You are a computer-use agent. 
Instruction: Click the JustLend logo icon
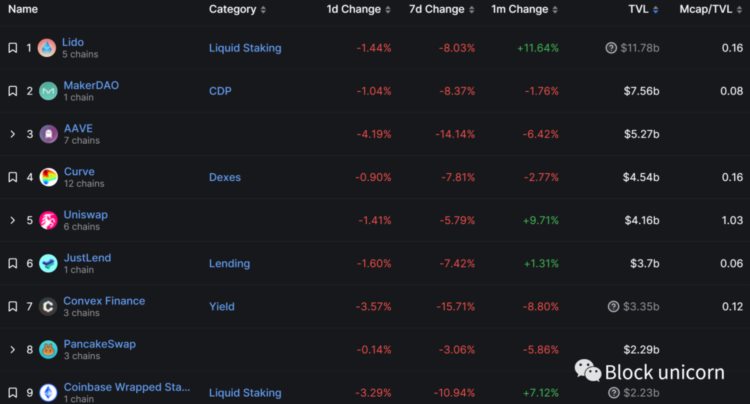click(47, 263)
